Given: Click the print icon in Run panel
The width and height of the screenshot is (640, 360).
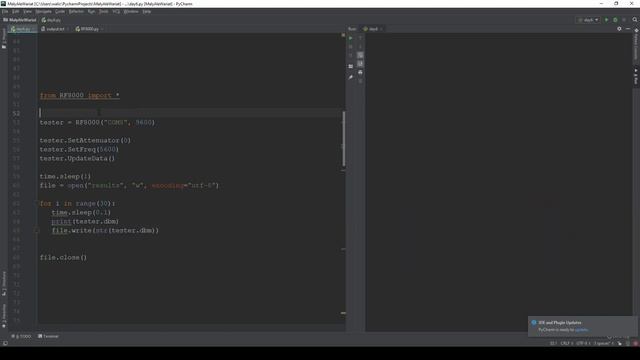Looking at the screenshot, I should (360, 72).
